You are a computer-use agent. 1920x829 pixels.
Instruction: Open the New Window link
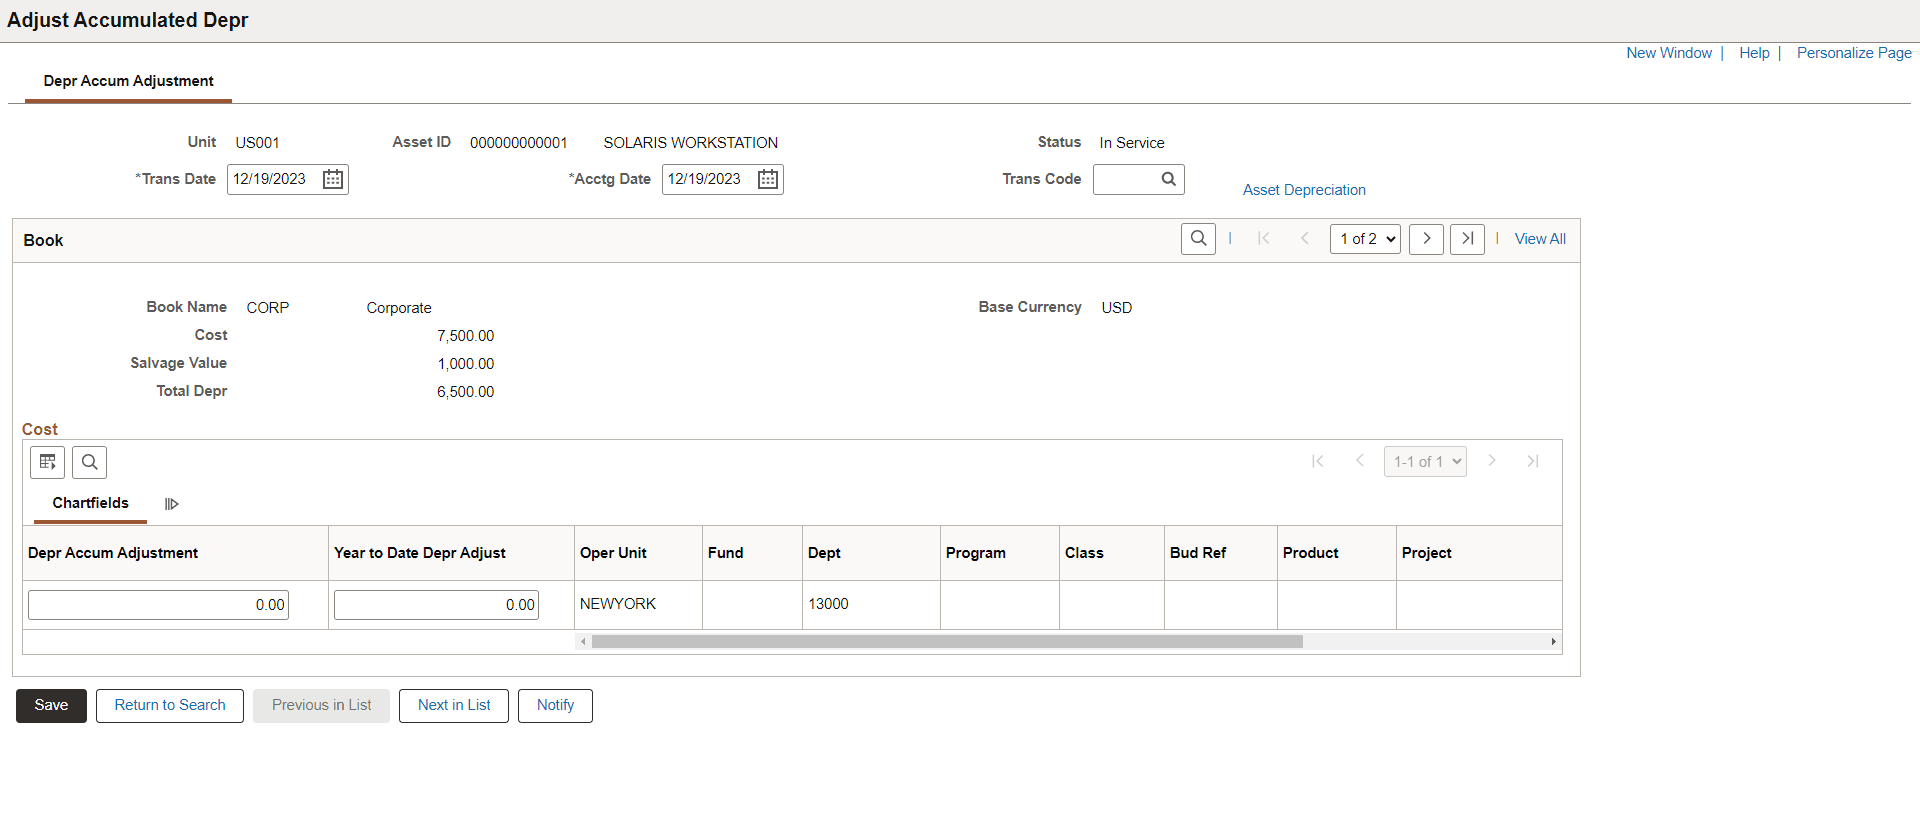coord(1669,53)
